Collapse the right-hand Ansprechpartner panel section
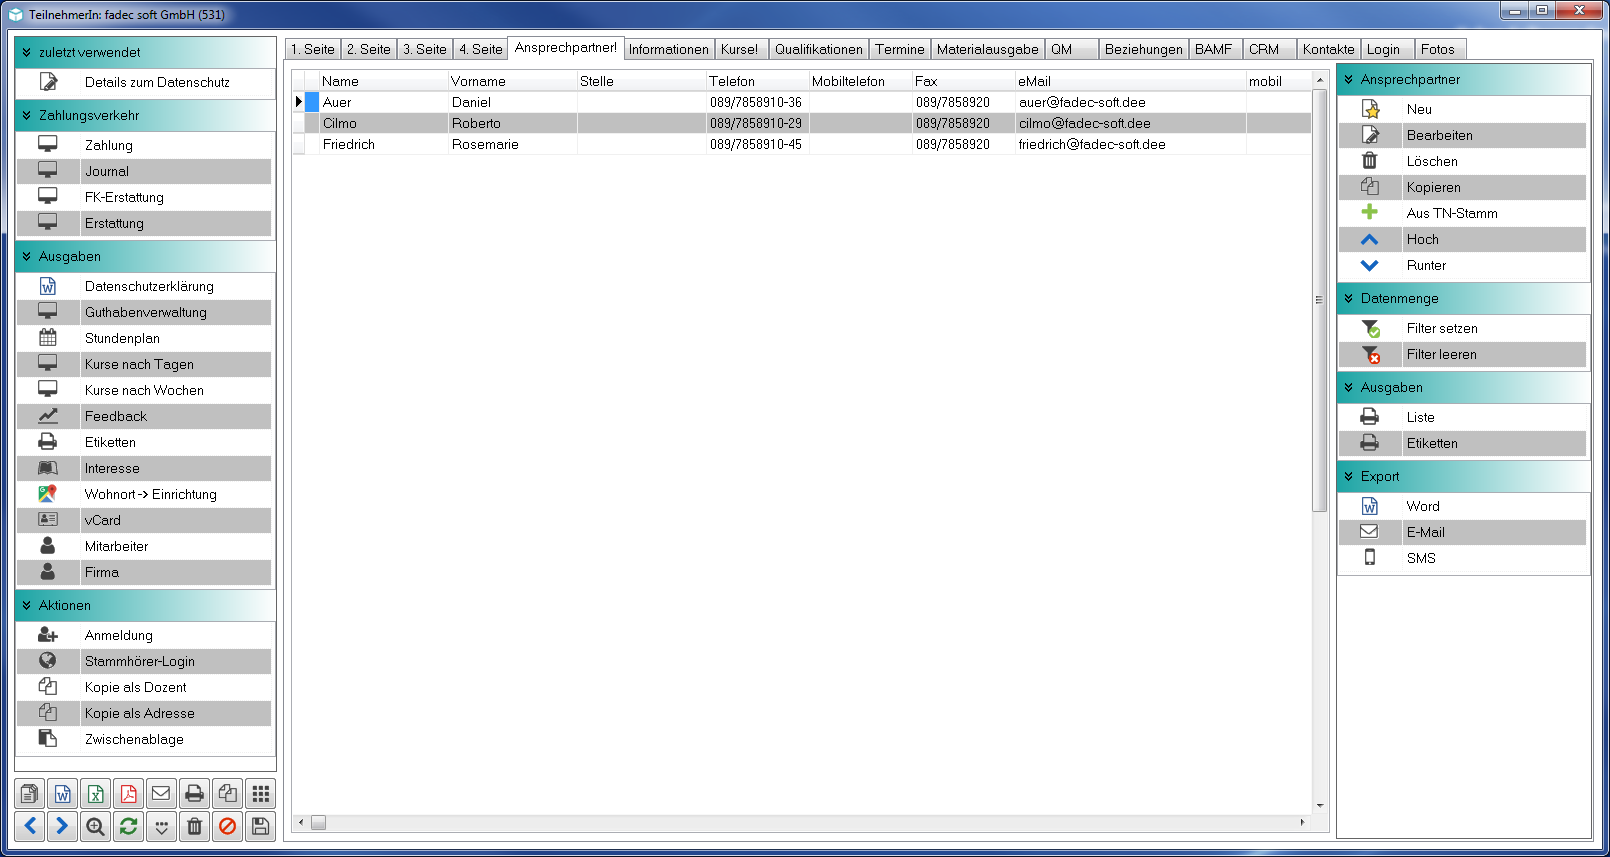This screenshot has height=857, width=1610. (x=1349, y=79)
